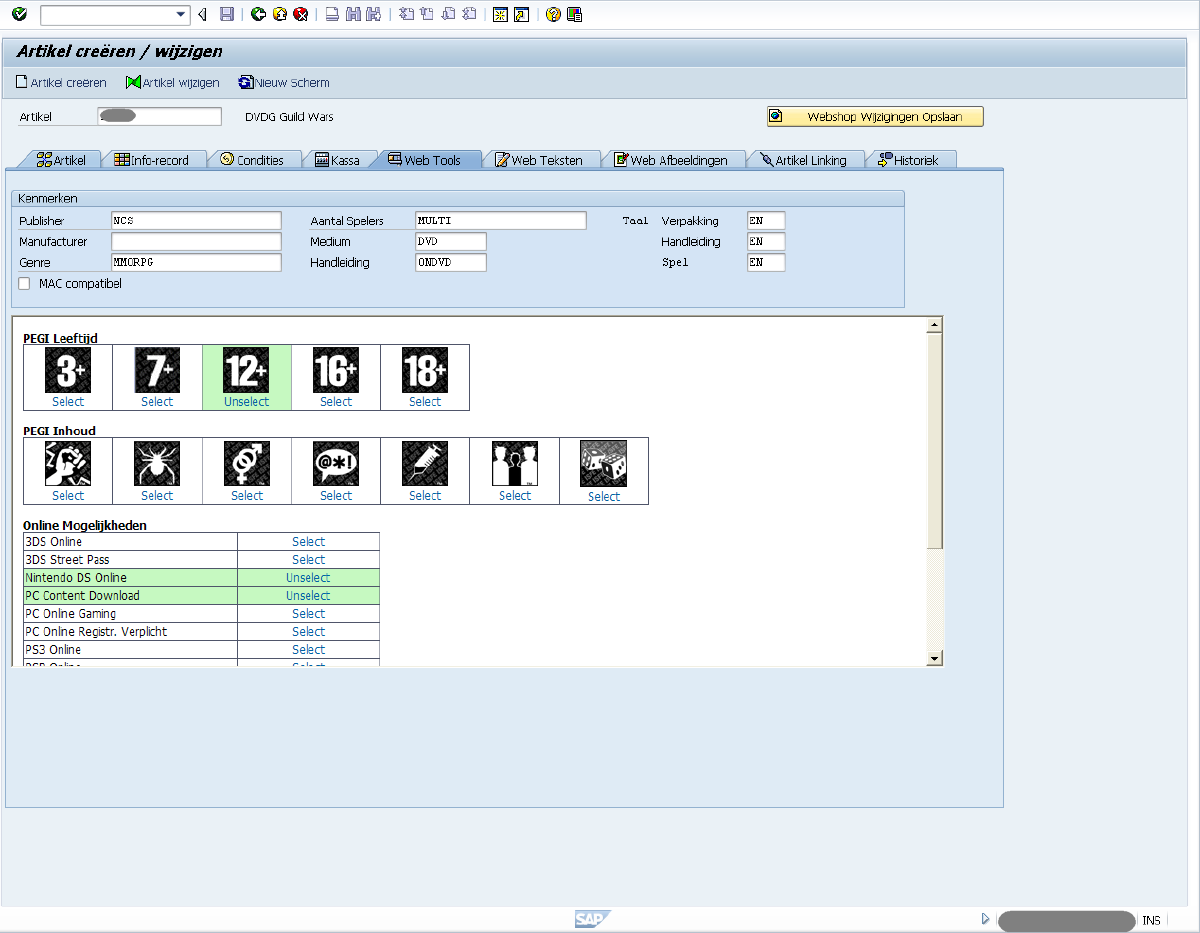The width and height of the screenshot is (1200, 933).
Task: Click the Save diskette toolbar icon
Action: coord(227,14)
